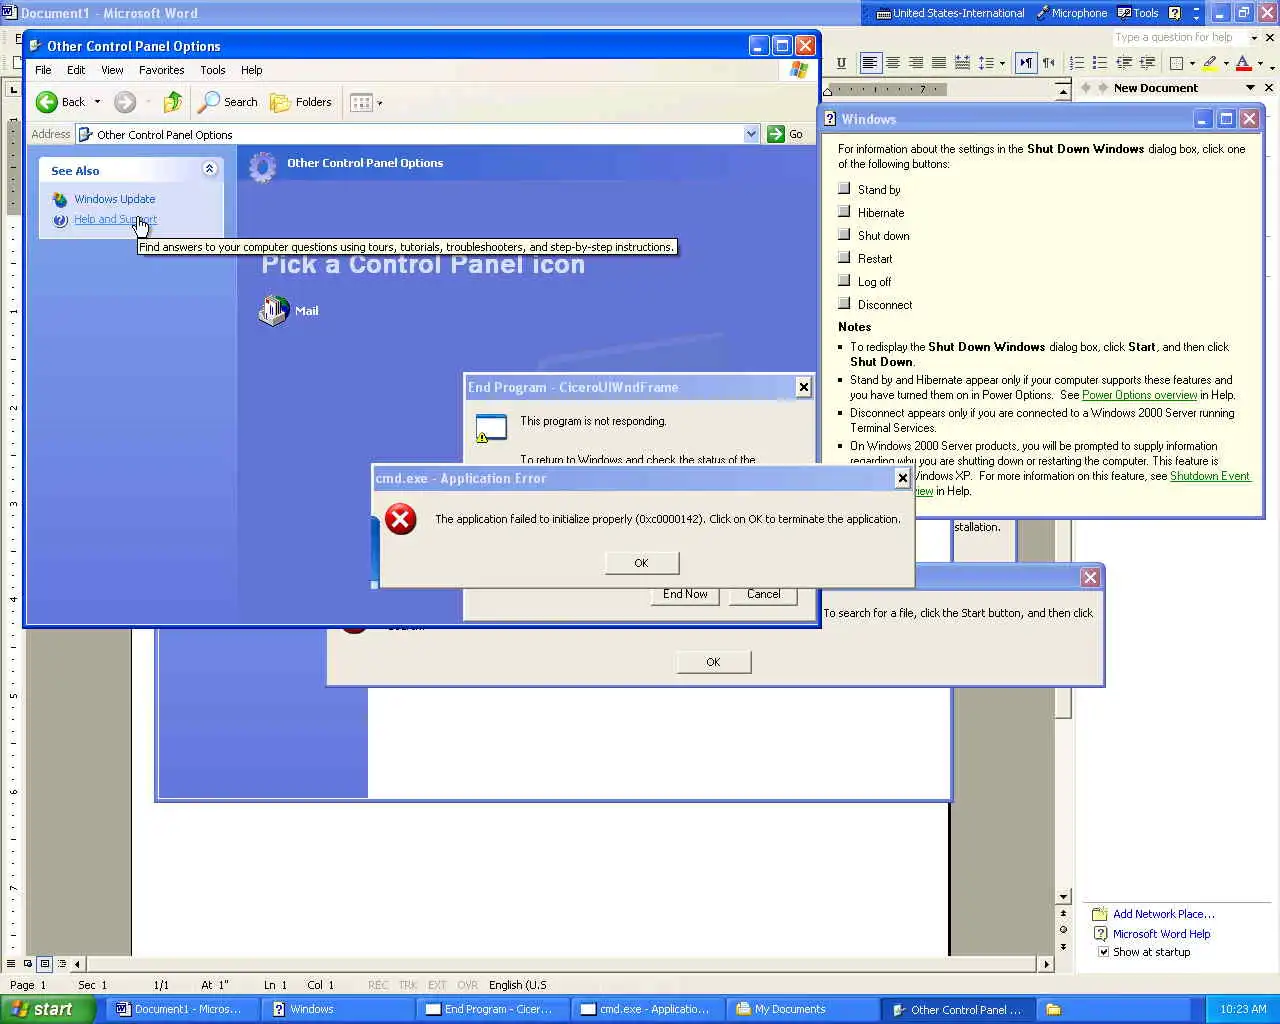Click the Go arrow button beside address bar
The height and width of the screenshot is (1024, 1280).
786,134
